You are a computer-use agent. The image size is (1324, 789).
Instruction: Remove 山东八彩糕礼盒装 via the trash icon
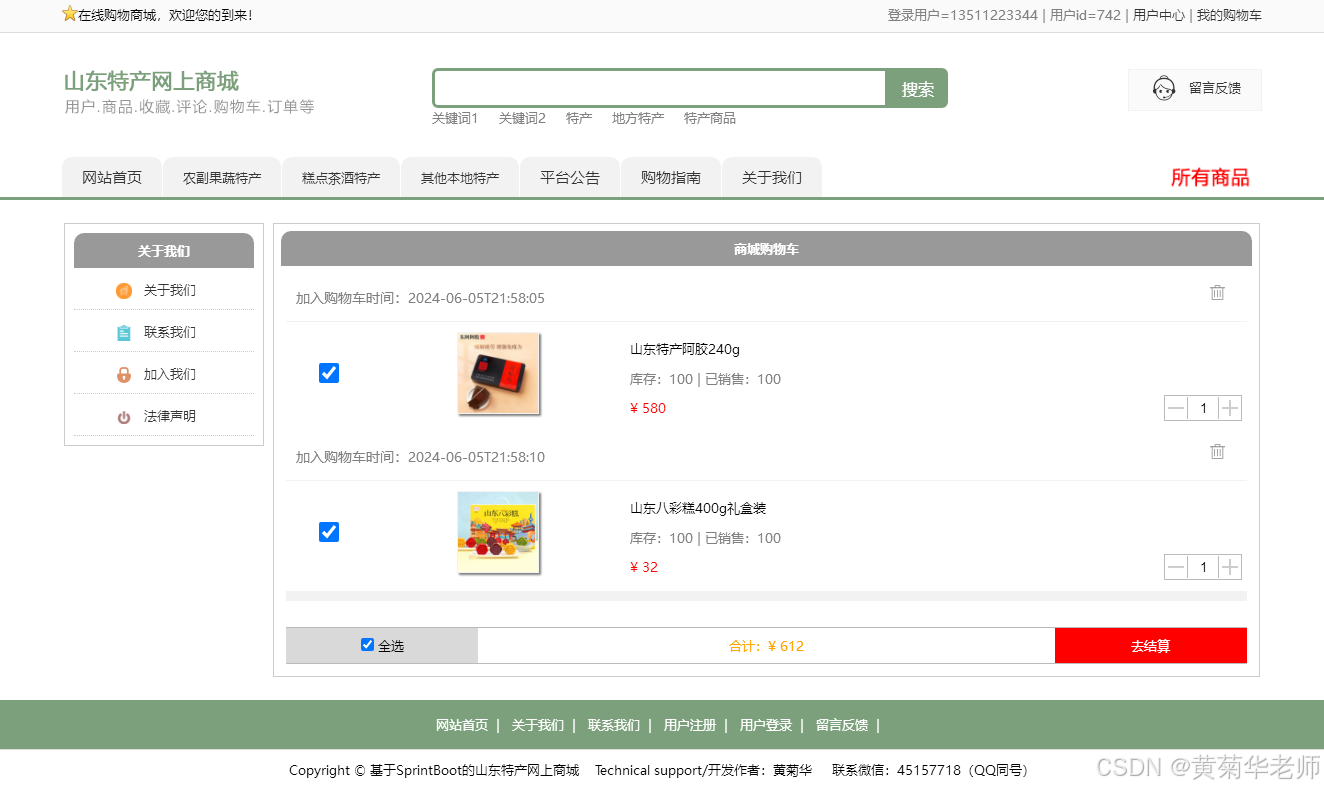coord(1217,451)
